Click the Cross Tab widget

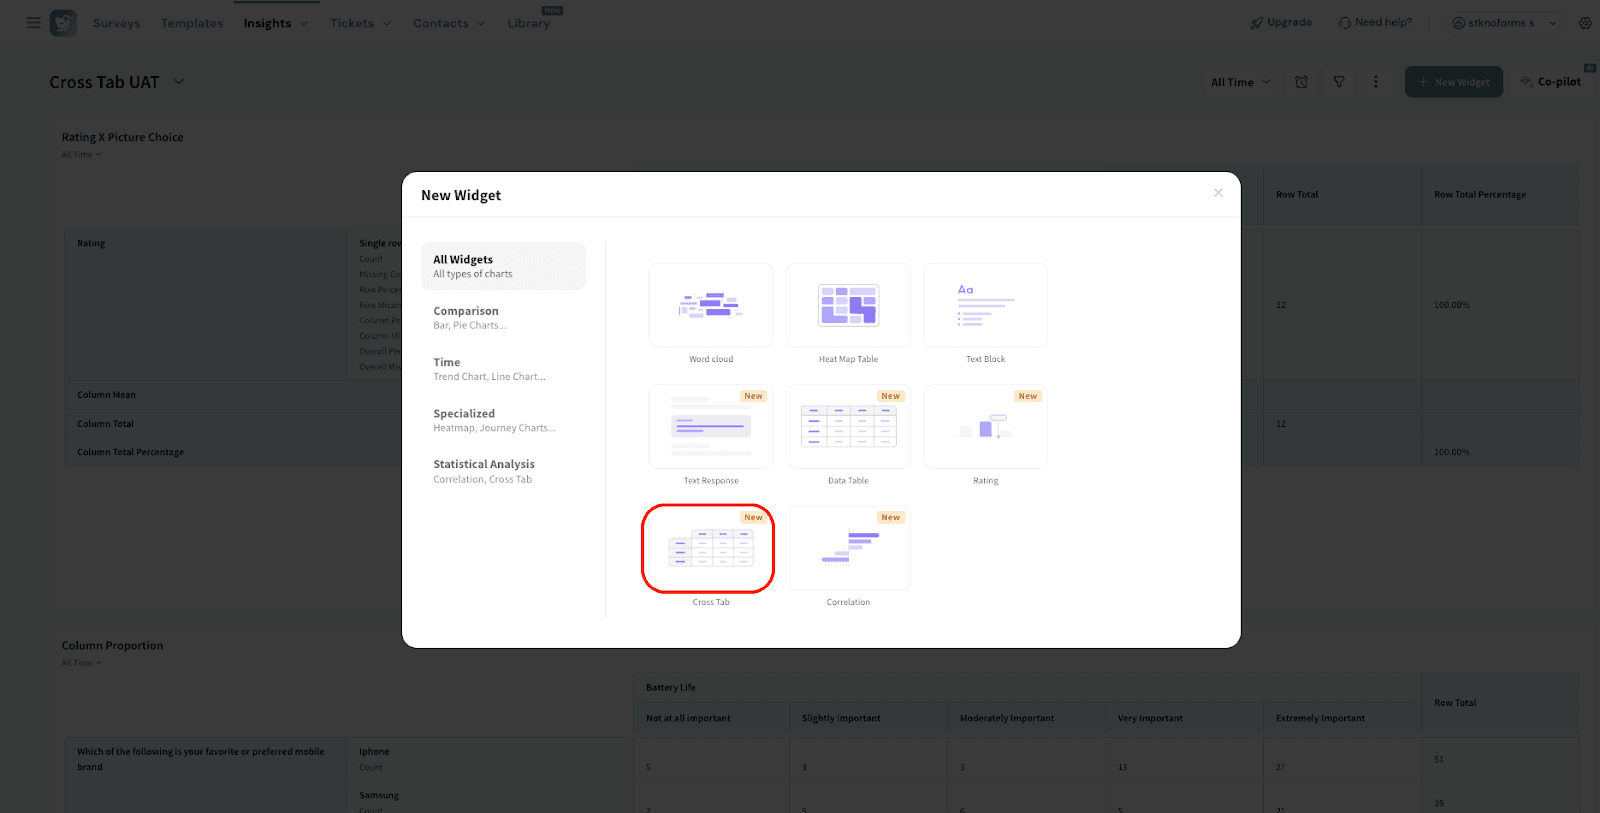(708, 549)
